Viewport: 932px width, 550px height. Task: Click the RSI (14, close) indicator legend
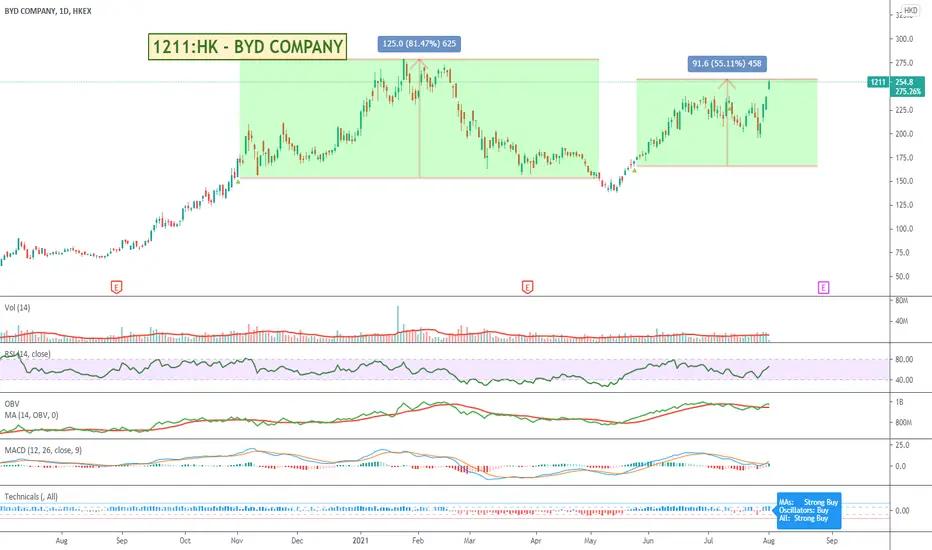(x=27, y=354)
